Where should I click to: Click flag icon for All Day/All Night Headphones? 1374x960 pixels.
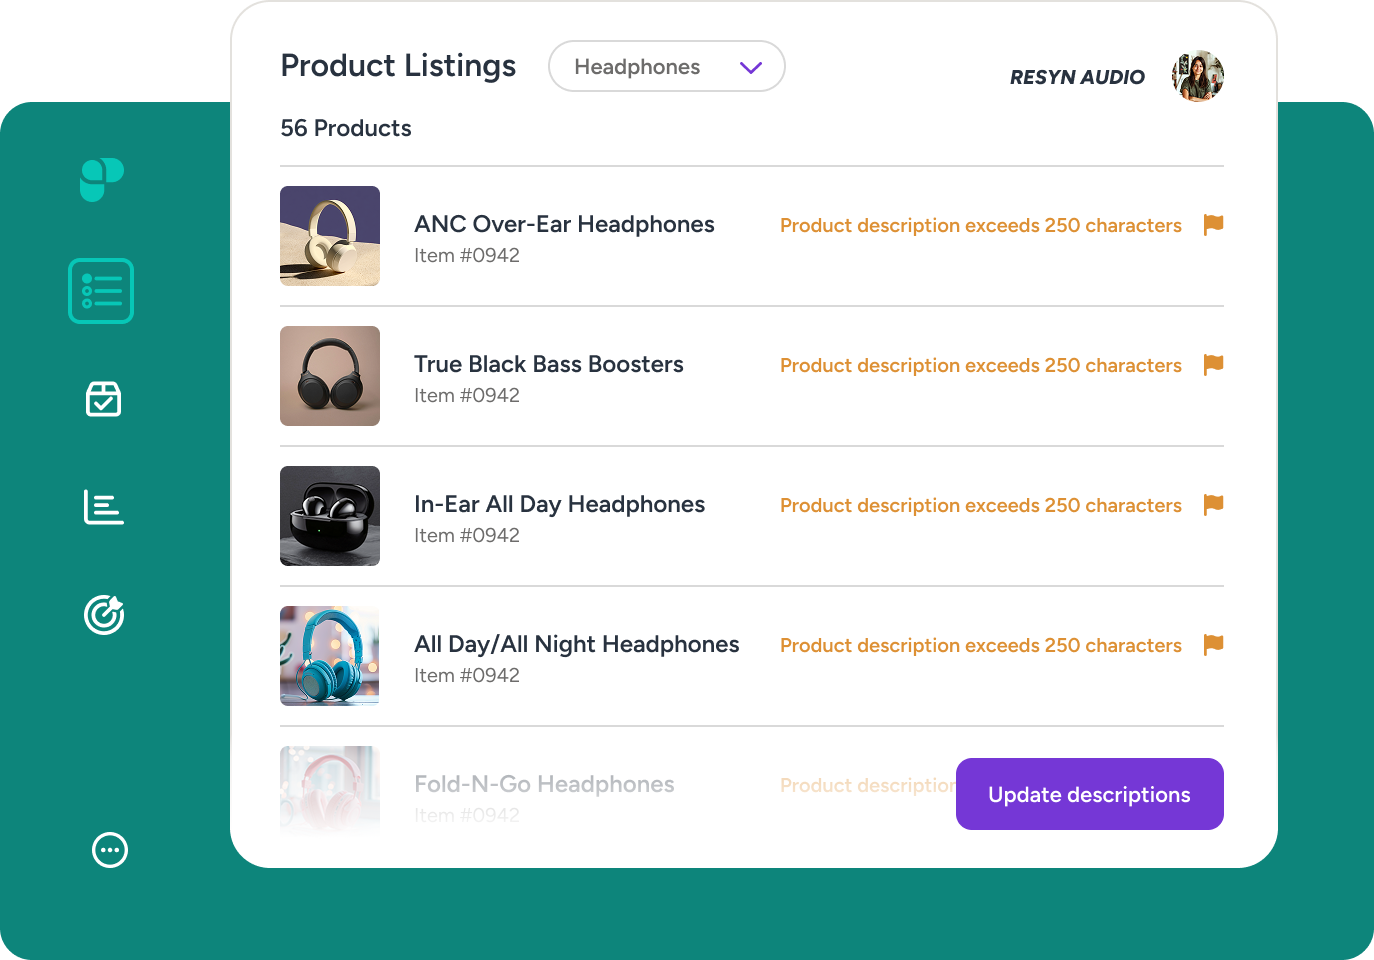click(x=1213, y=645)
